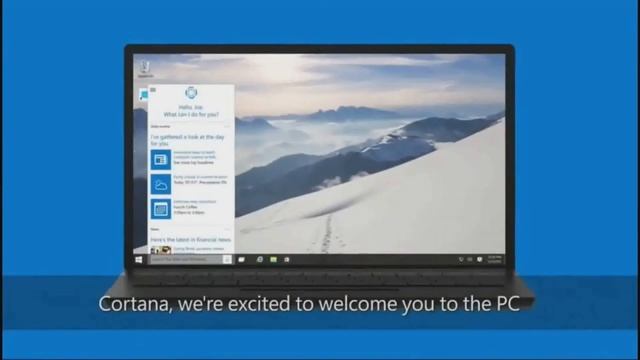Click 'Here's the latest in financial news' heading
This screenshot has width=640, height=360.
(x=191, y=240)
